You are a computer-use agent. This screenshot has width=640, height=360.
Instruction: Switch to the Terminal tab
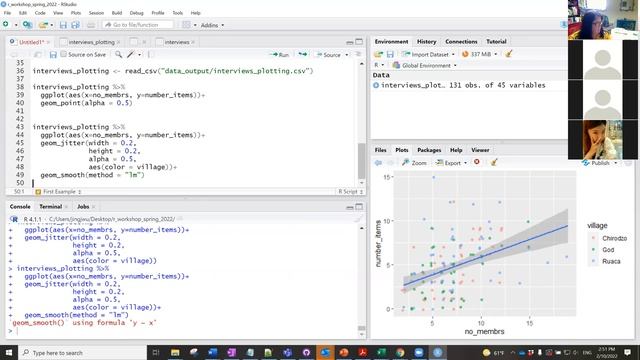[x=51, y=207]
